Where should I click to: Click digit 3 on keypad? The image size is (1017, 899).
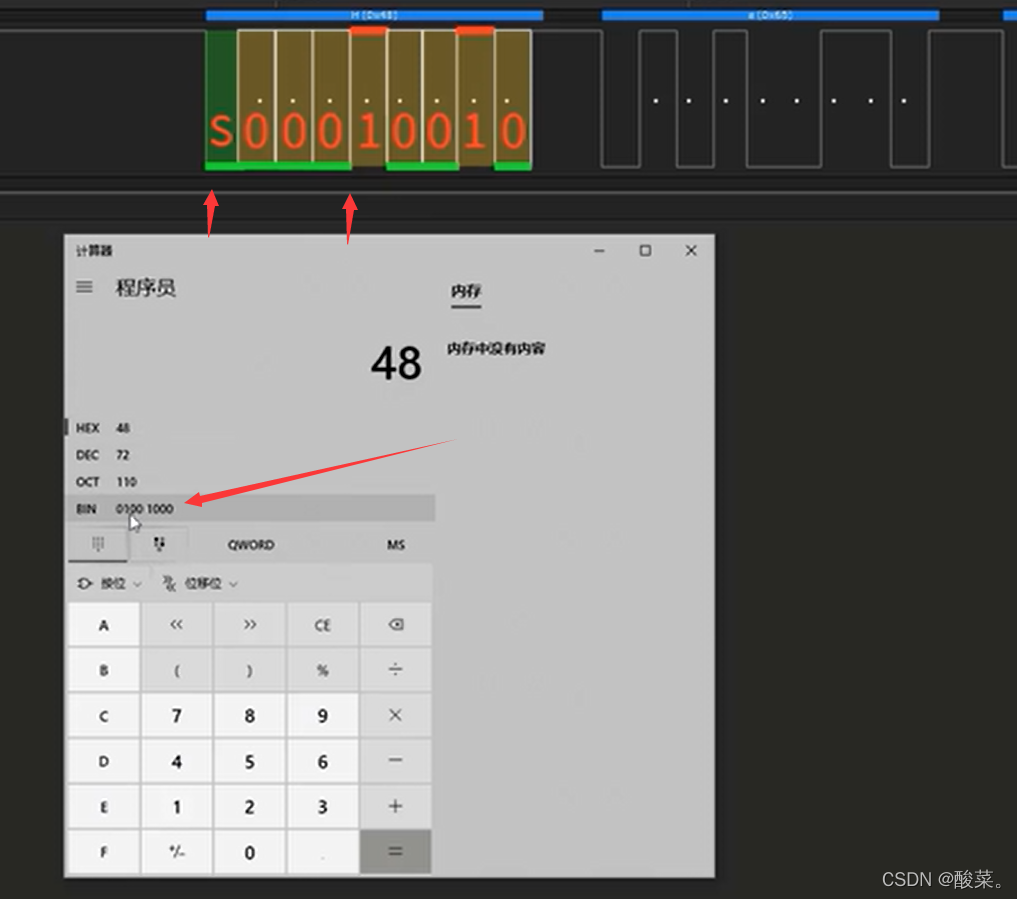click(322, 806)
